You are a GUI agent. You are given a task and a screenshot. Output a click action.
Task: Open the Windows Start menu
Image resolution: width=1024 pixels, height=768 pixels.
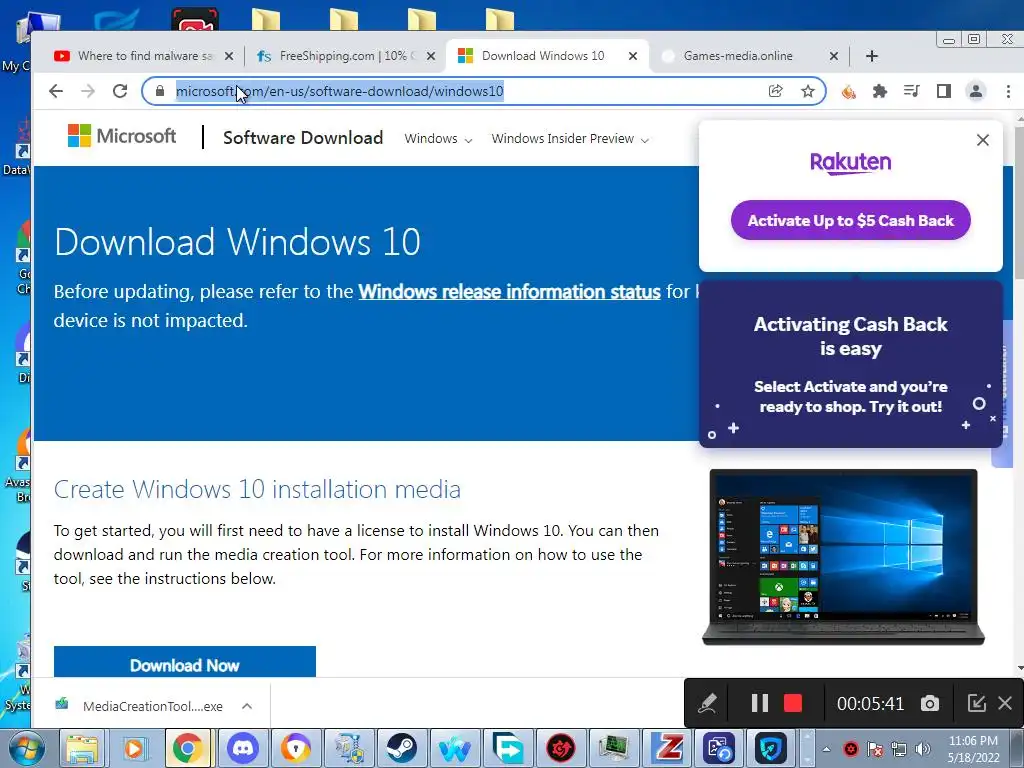point(25,748)
